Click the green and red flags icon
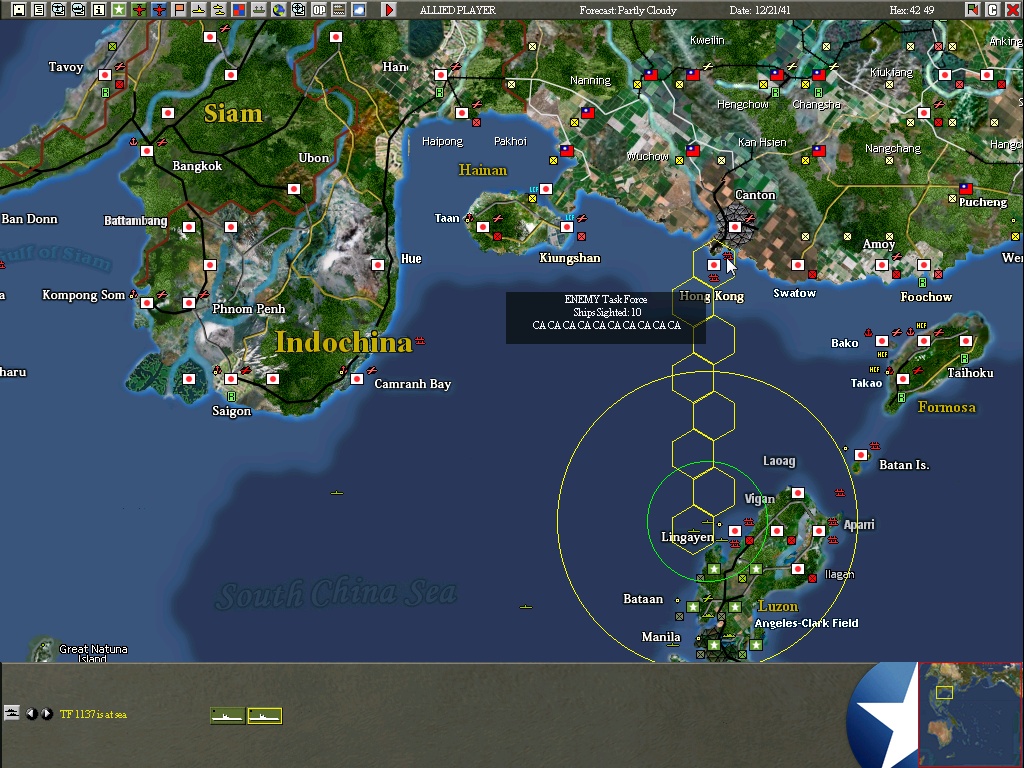This screenshot has width=1024, height=768. (972, 10)
